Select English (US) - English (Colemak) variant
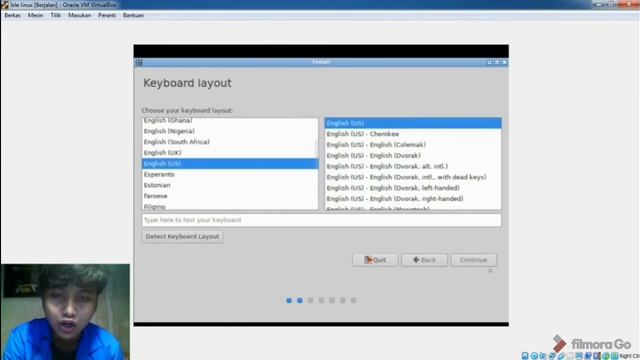This screenshot has height=360, width=640. 413,144
